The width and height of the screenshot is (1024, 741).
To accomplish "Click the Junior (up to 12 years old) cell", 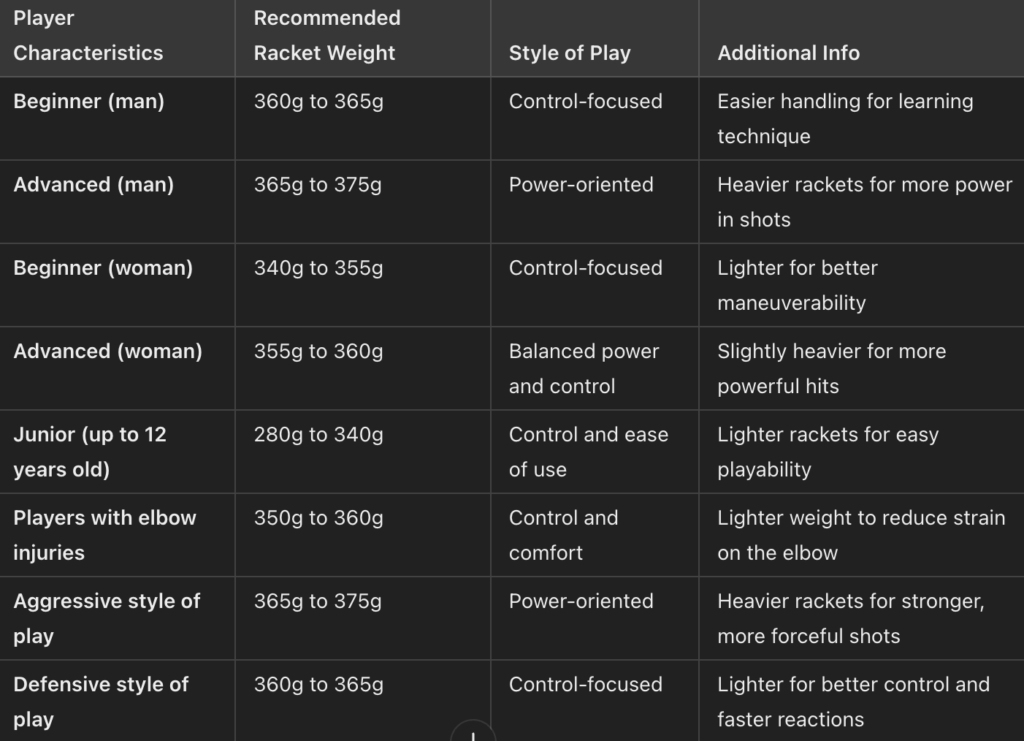I will [90, 452].
